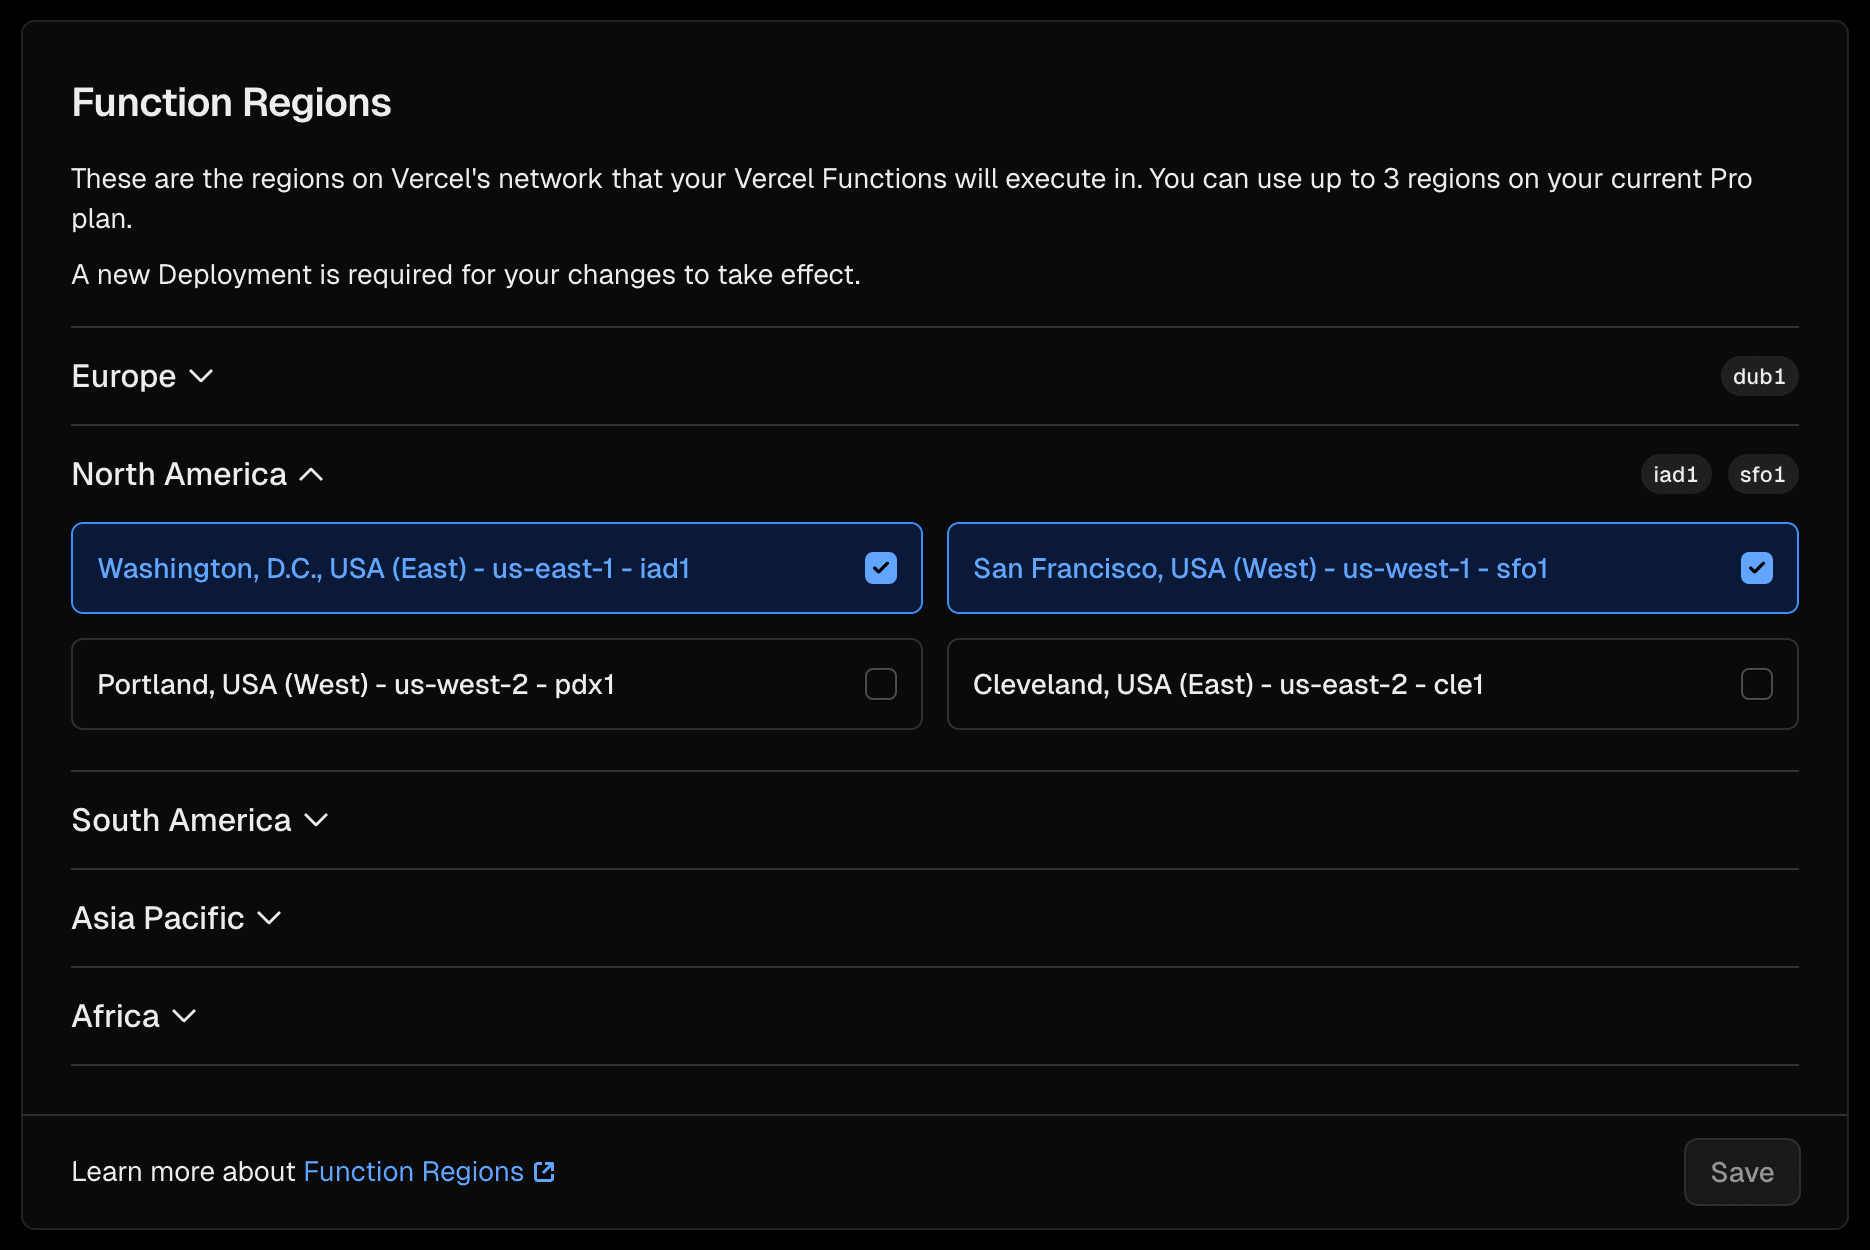Open the Function Regions documentation link

click(413, 1171)
